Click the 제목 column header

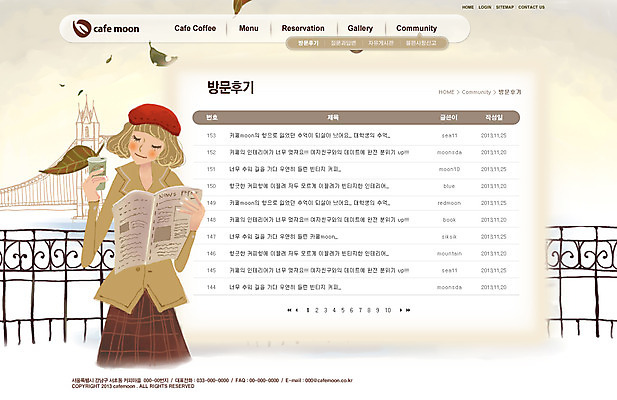(x=333, y=117)
